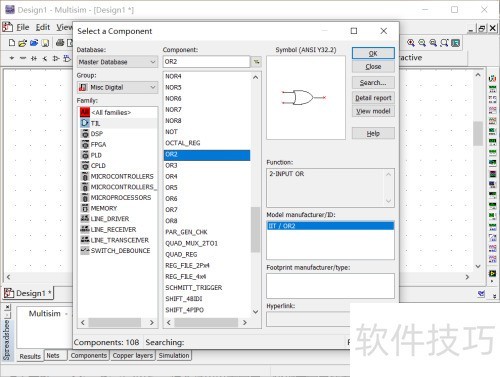The width and height of the screenshot is (500, 377).
Task: Select the multimeter instrument icon
Action: pyautogui.click(x=492, y=79)
